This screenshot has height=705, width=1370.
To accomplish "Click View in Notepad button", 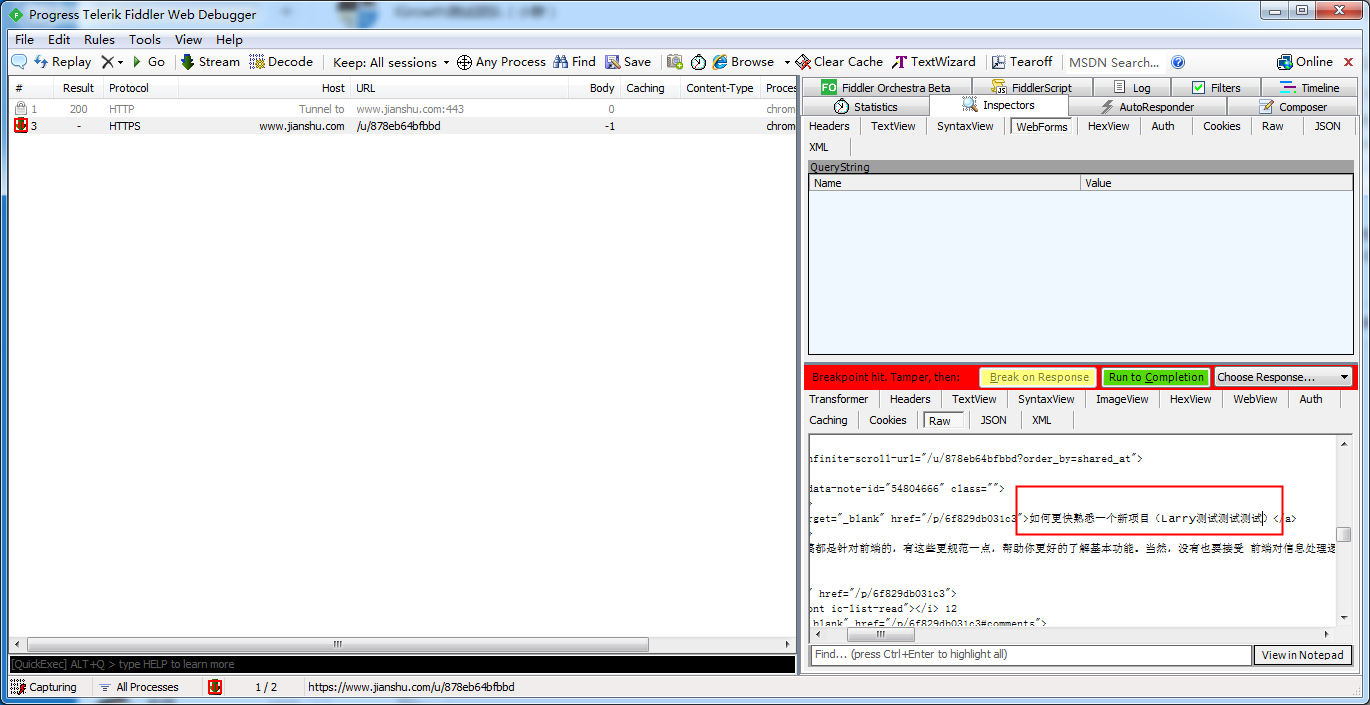I will point(1301,655).
